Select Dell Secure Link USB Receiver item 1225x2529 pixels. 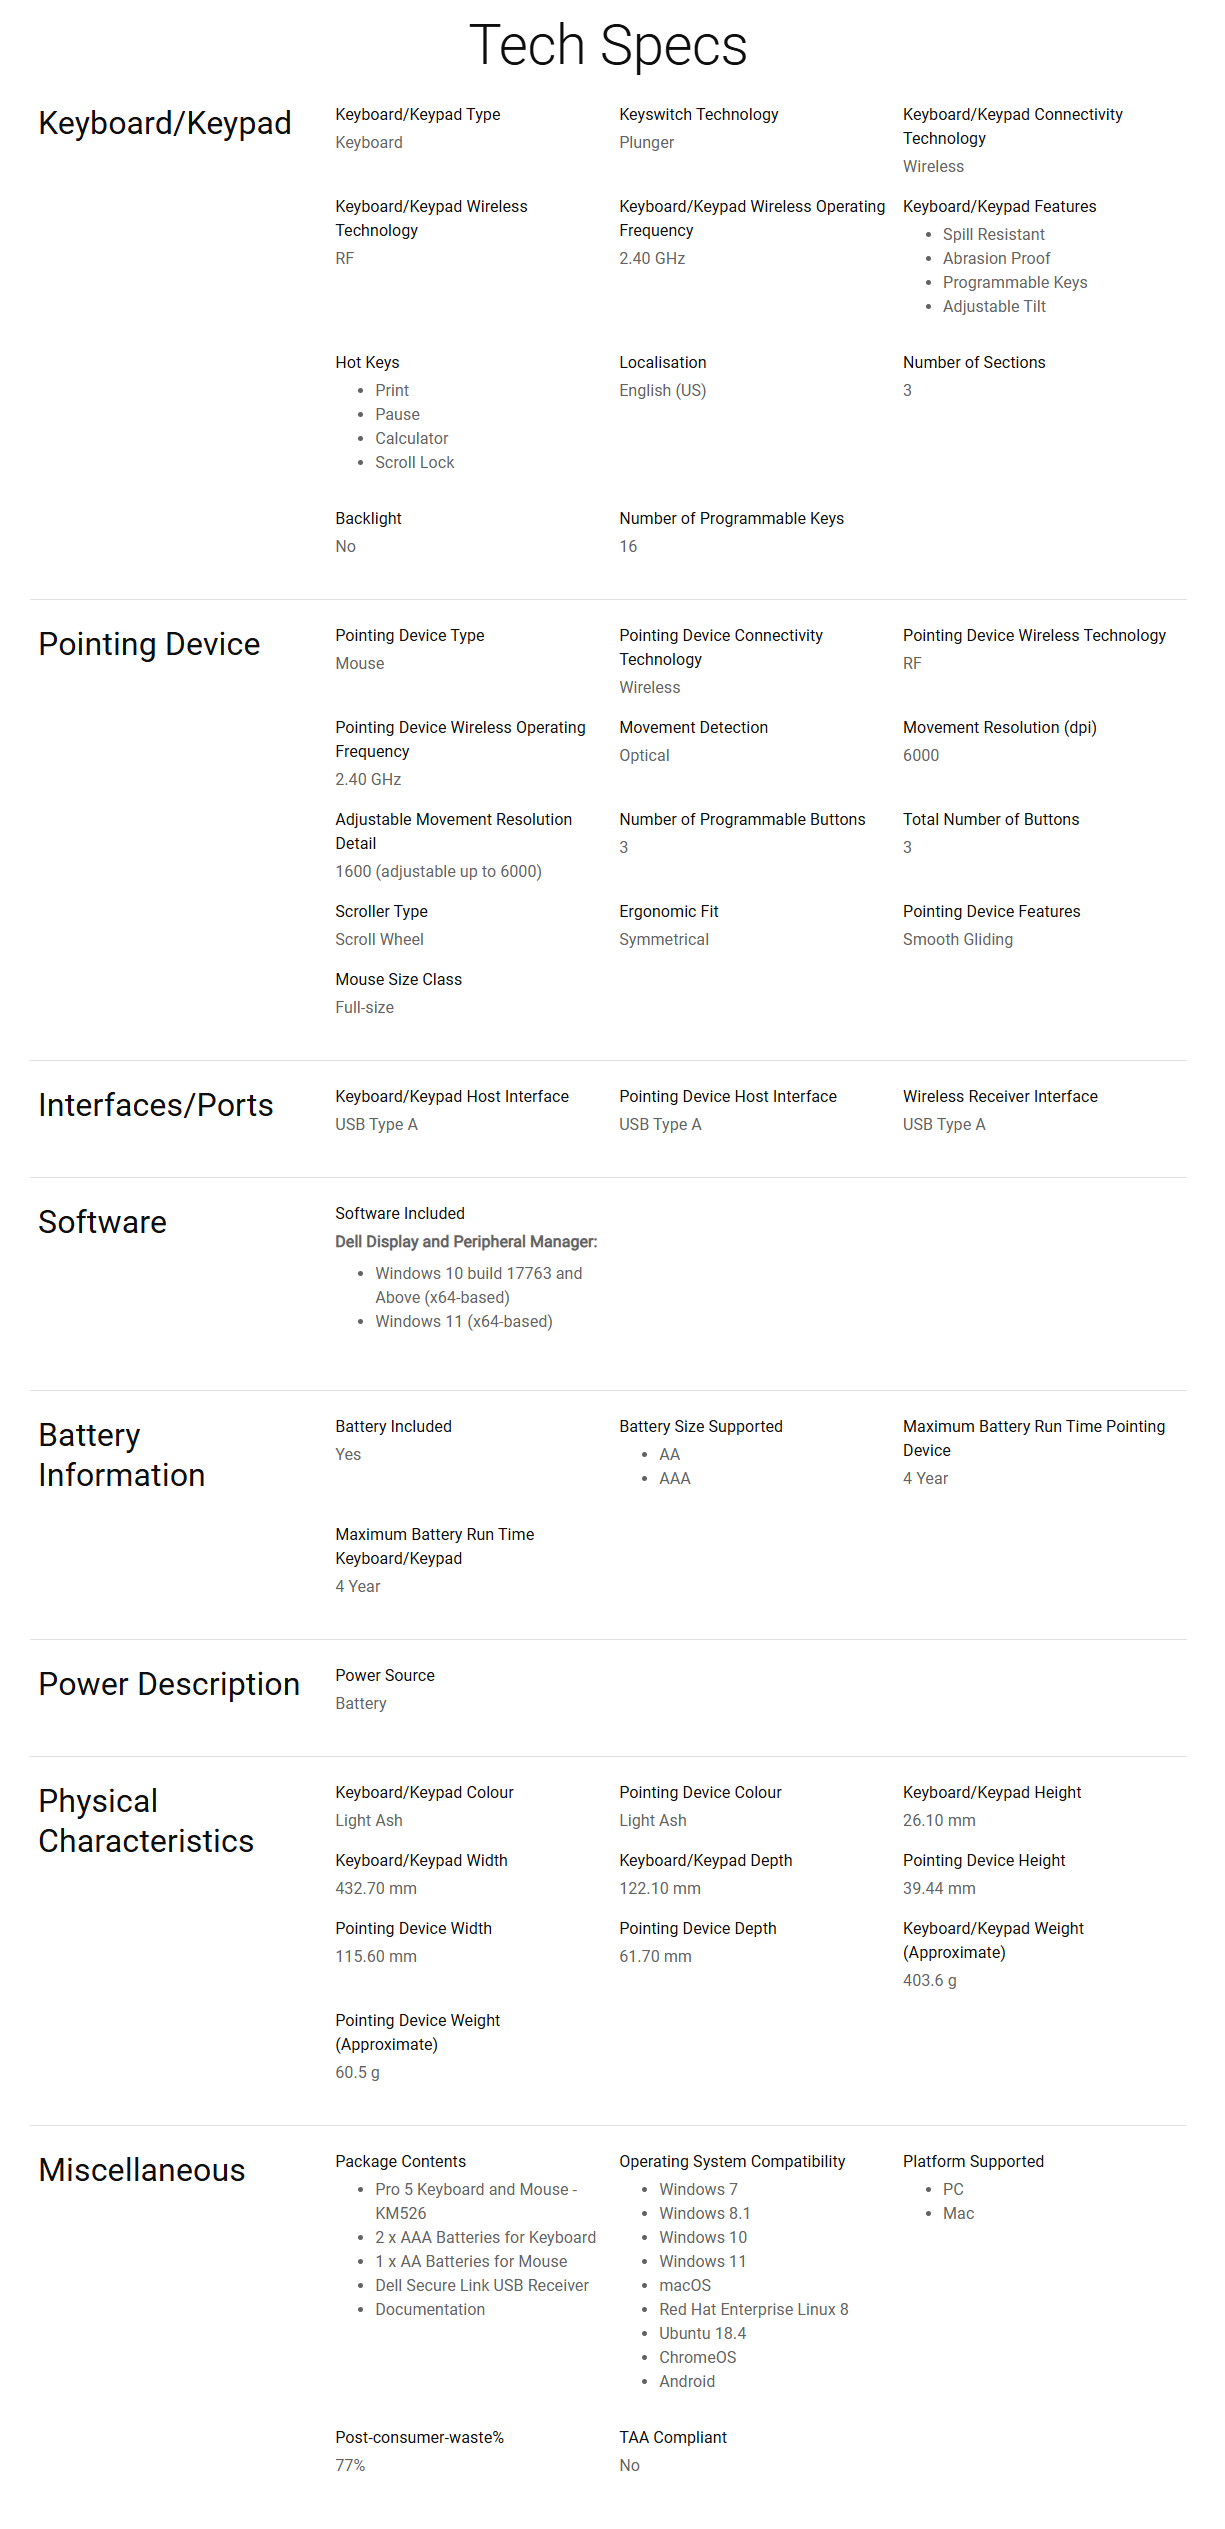pyautogui.click(x=482, y=2286)
